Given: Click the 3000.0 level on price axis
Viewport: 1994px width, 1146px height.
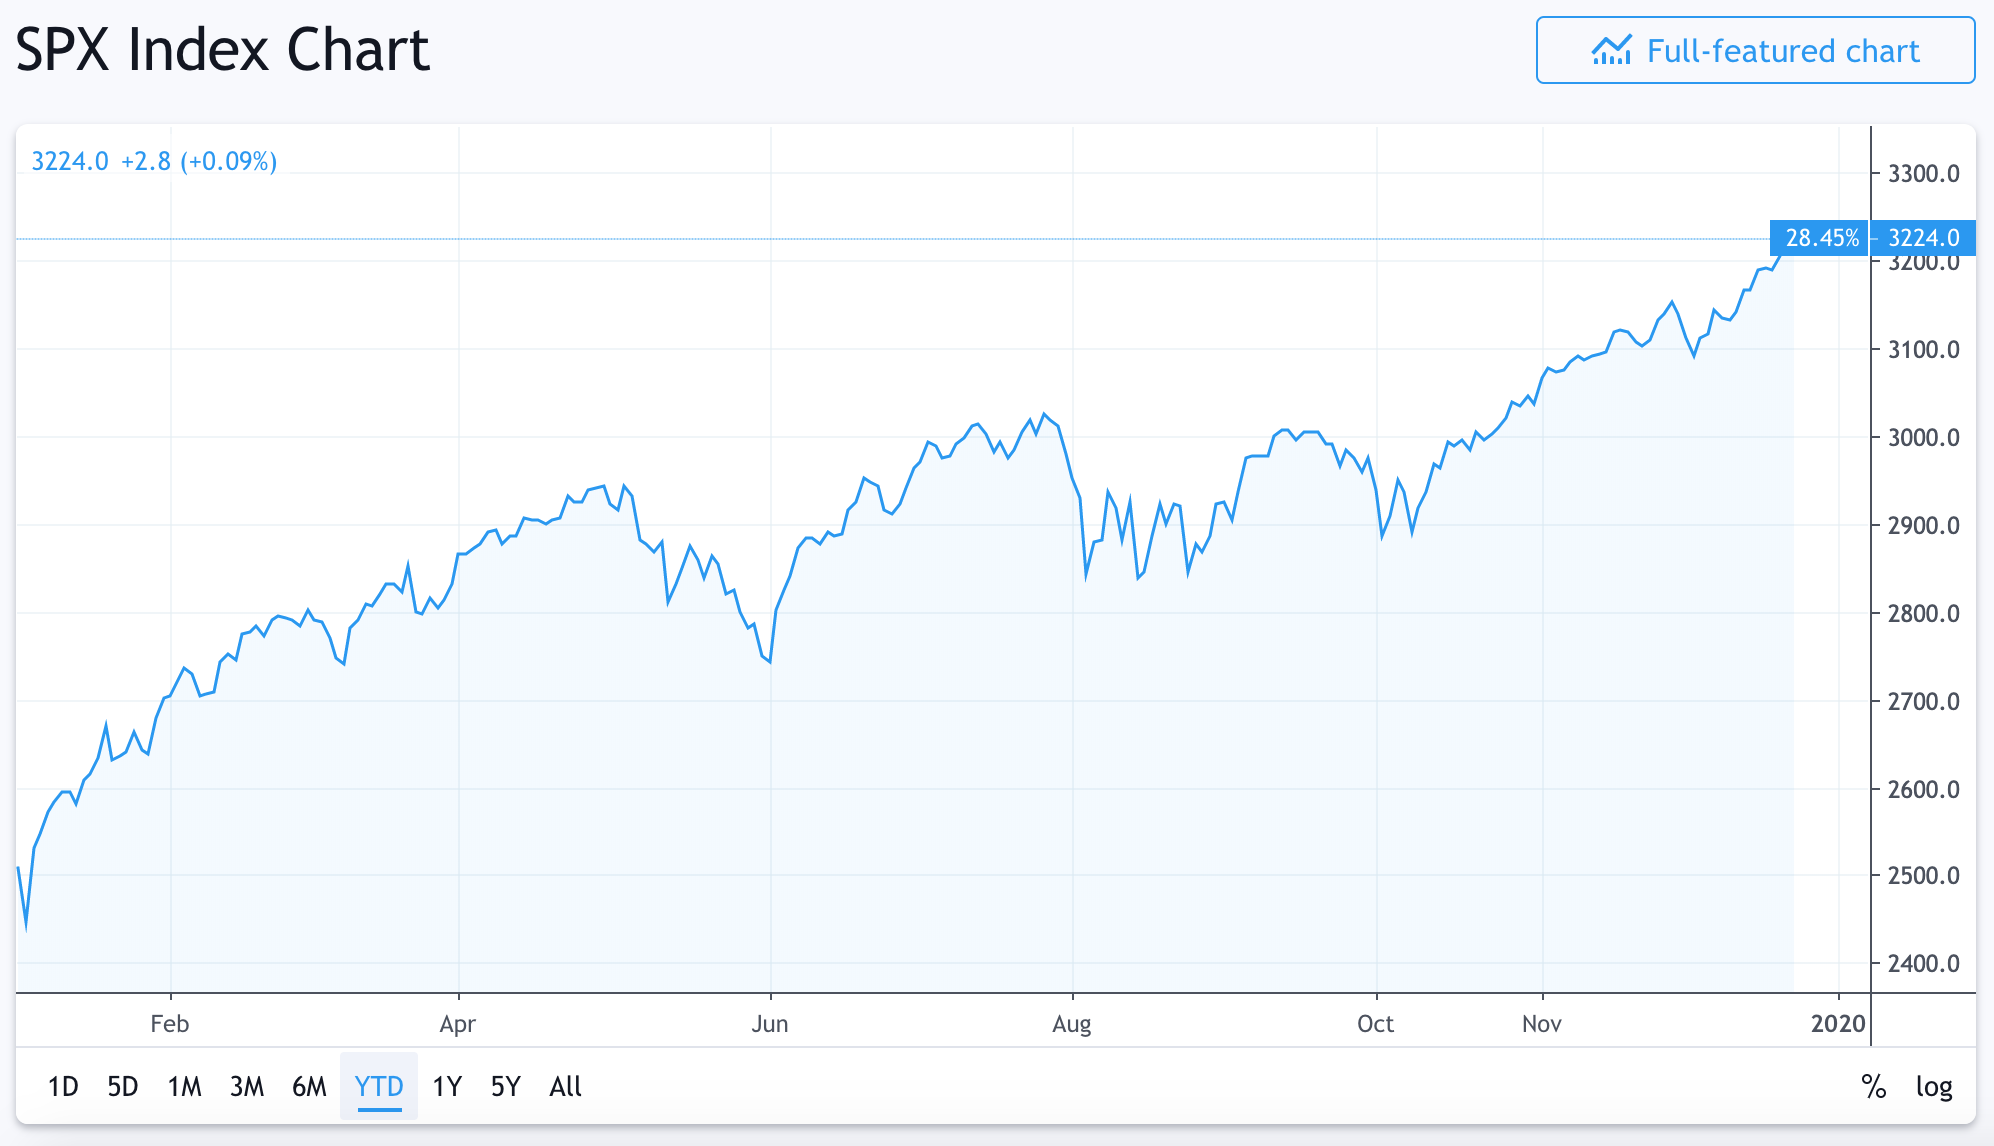Looking at the screenshot, I should pos(1923,437).
